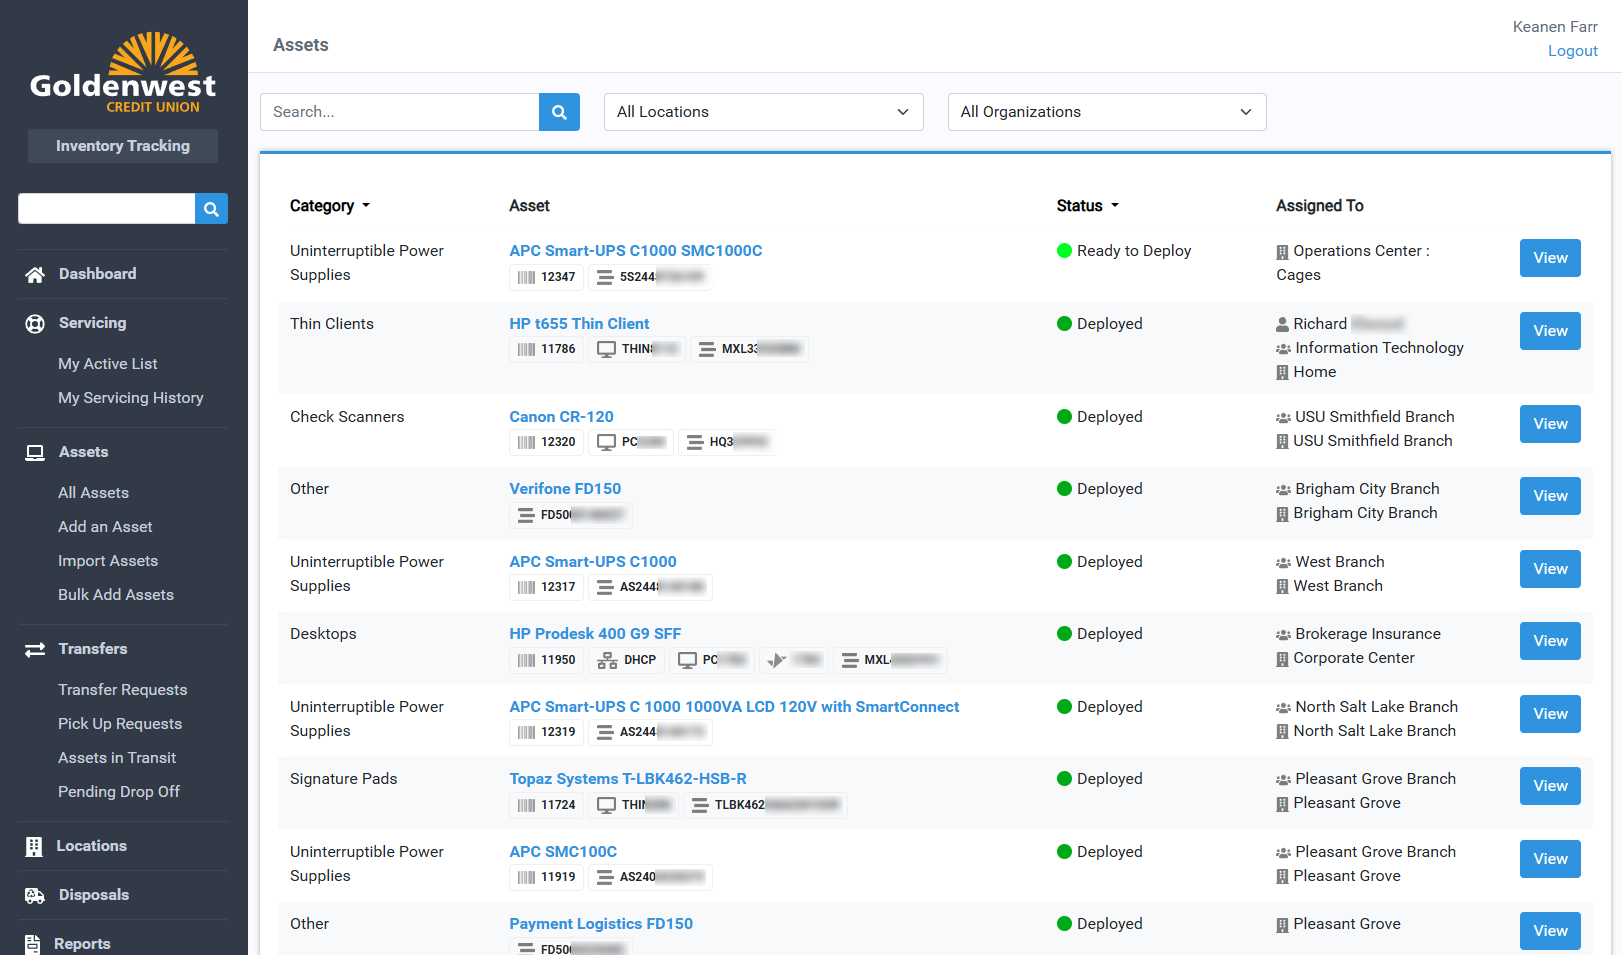Click the barcode icon for tag 12347
The image size is (1622, 955).
[526, 277]
